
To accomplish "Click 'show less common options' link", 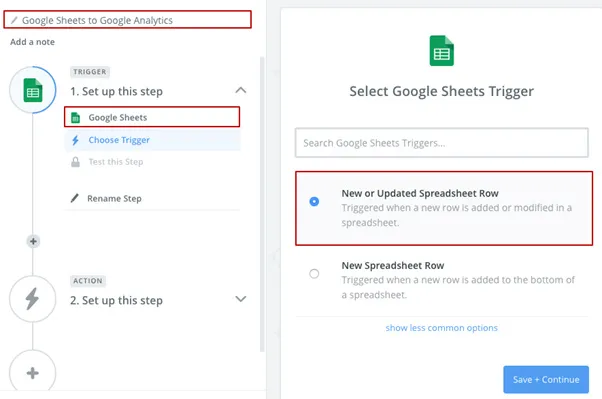I will 442,328.
